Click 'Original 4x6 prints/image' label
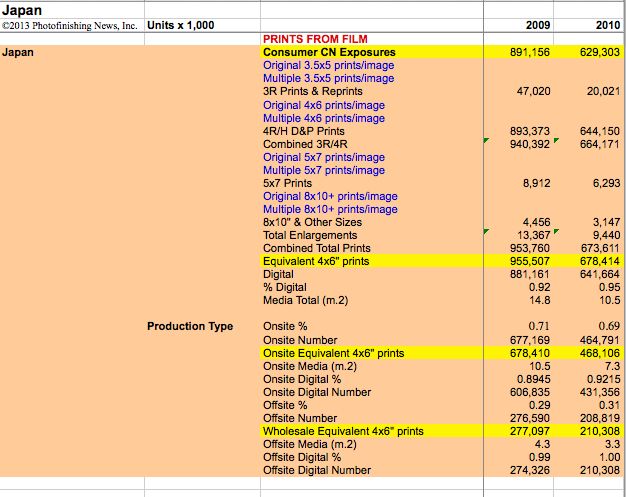Viewport: 626px width, 497px height. (324, 105)
